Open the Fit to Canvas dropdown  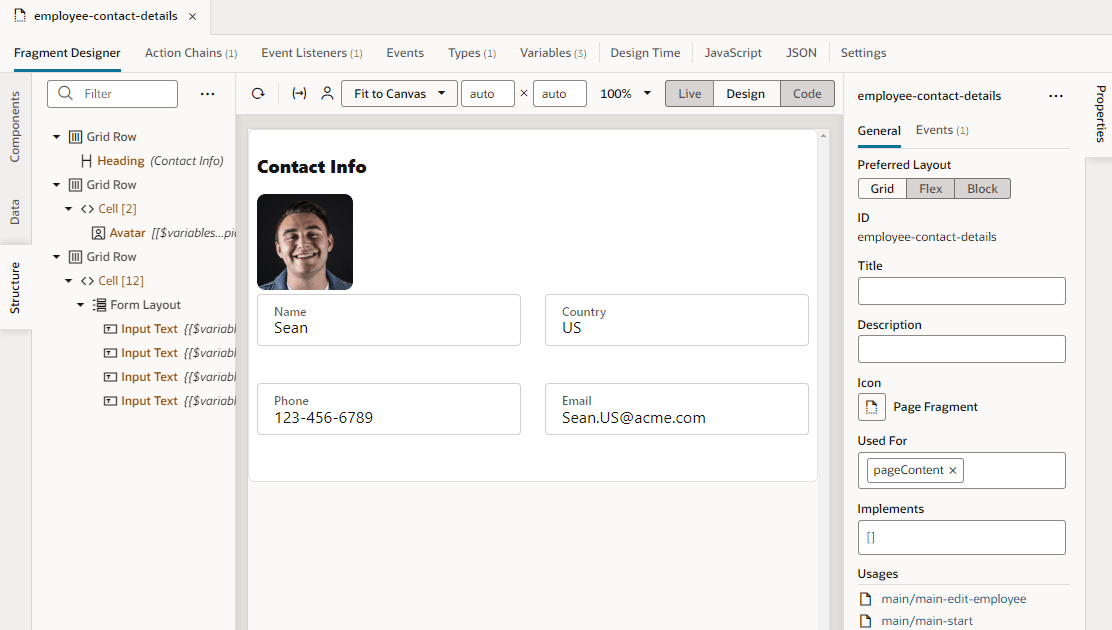(x=399, y=94)
